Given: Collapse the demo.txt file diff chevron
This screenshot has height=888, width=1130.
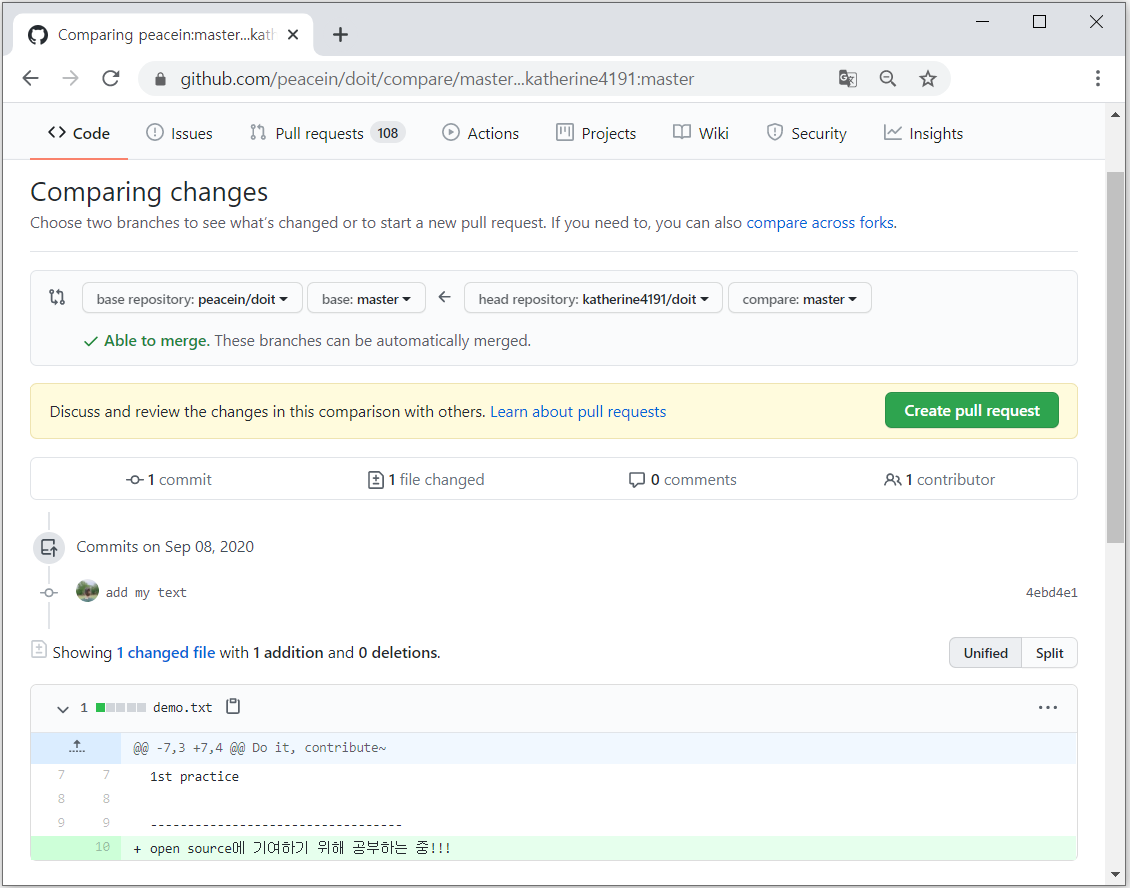Looking at the screenshot, I should click(63, 709).
